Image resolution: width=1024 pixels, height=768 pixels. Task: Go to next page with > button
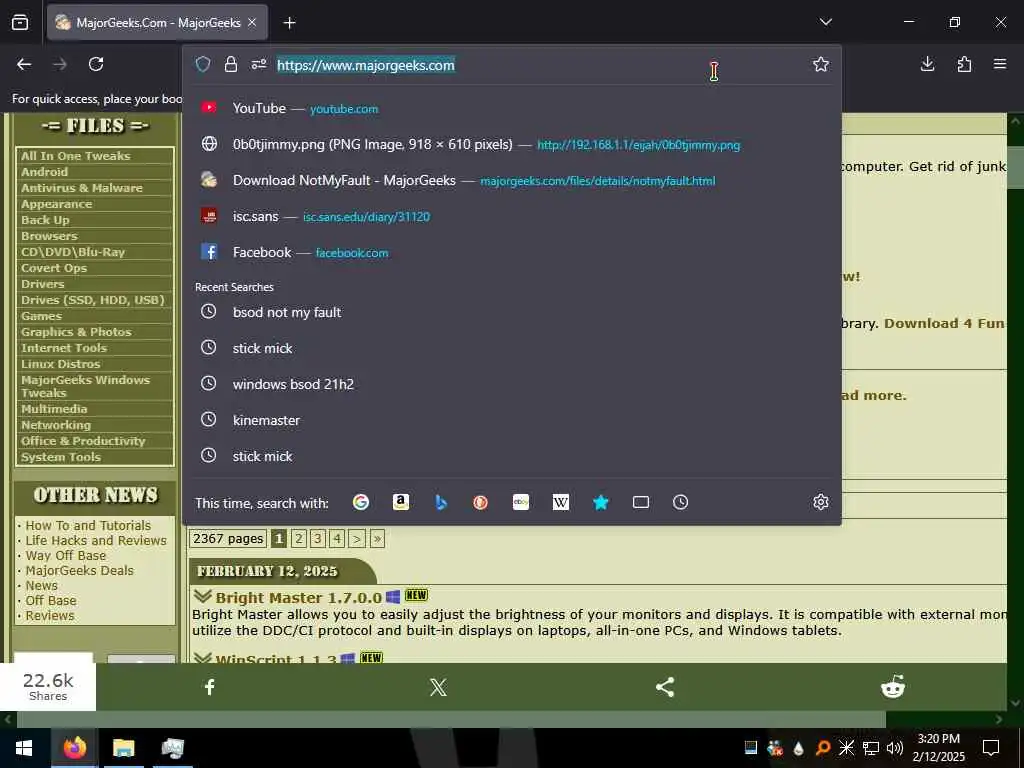pyautogui.click(x=357, y=539)
